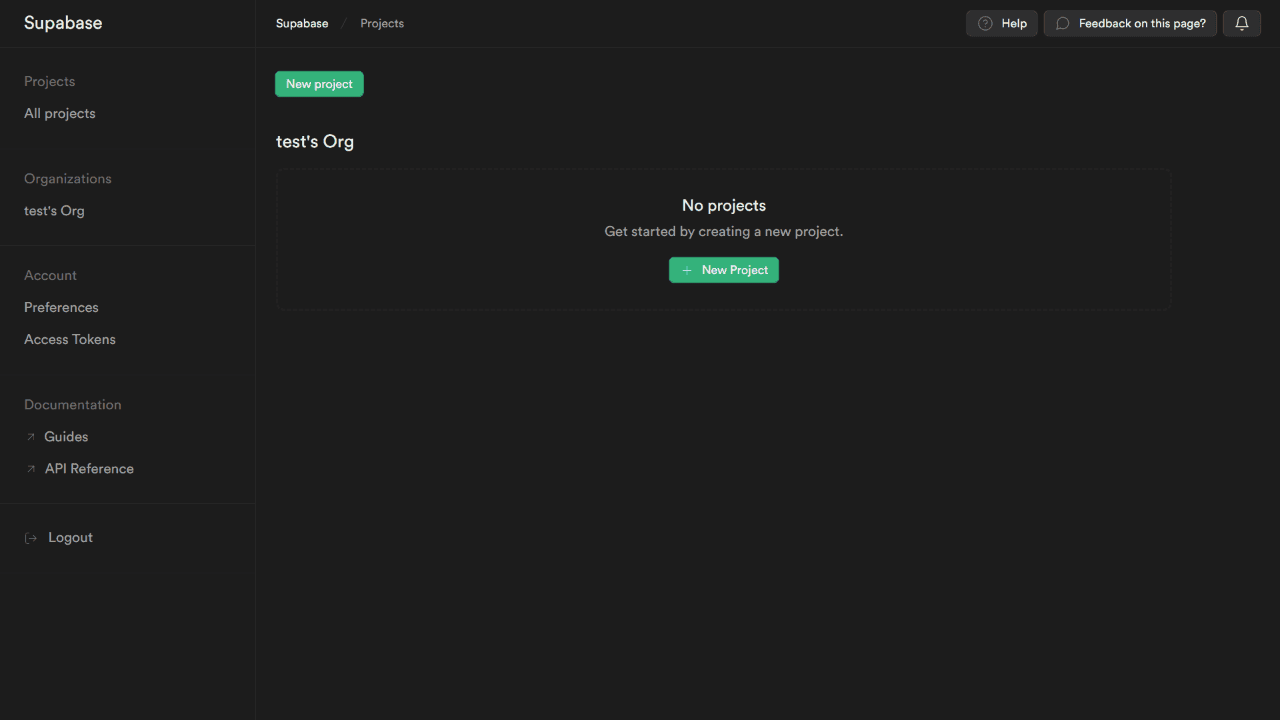Click Supabase in the breadcrumb trail

point(301,23)
